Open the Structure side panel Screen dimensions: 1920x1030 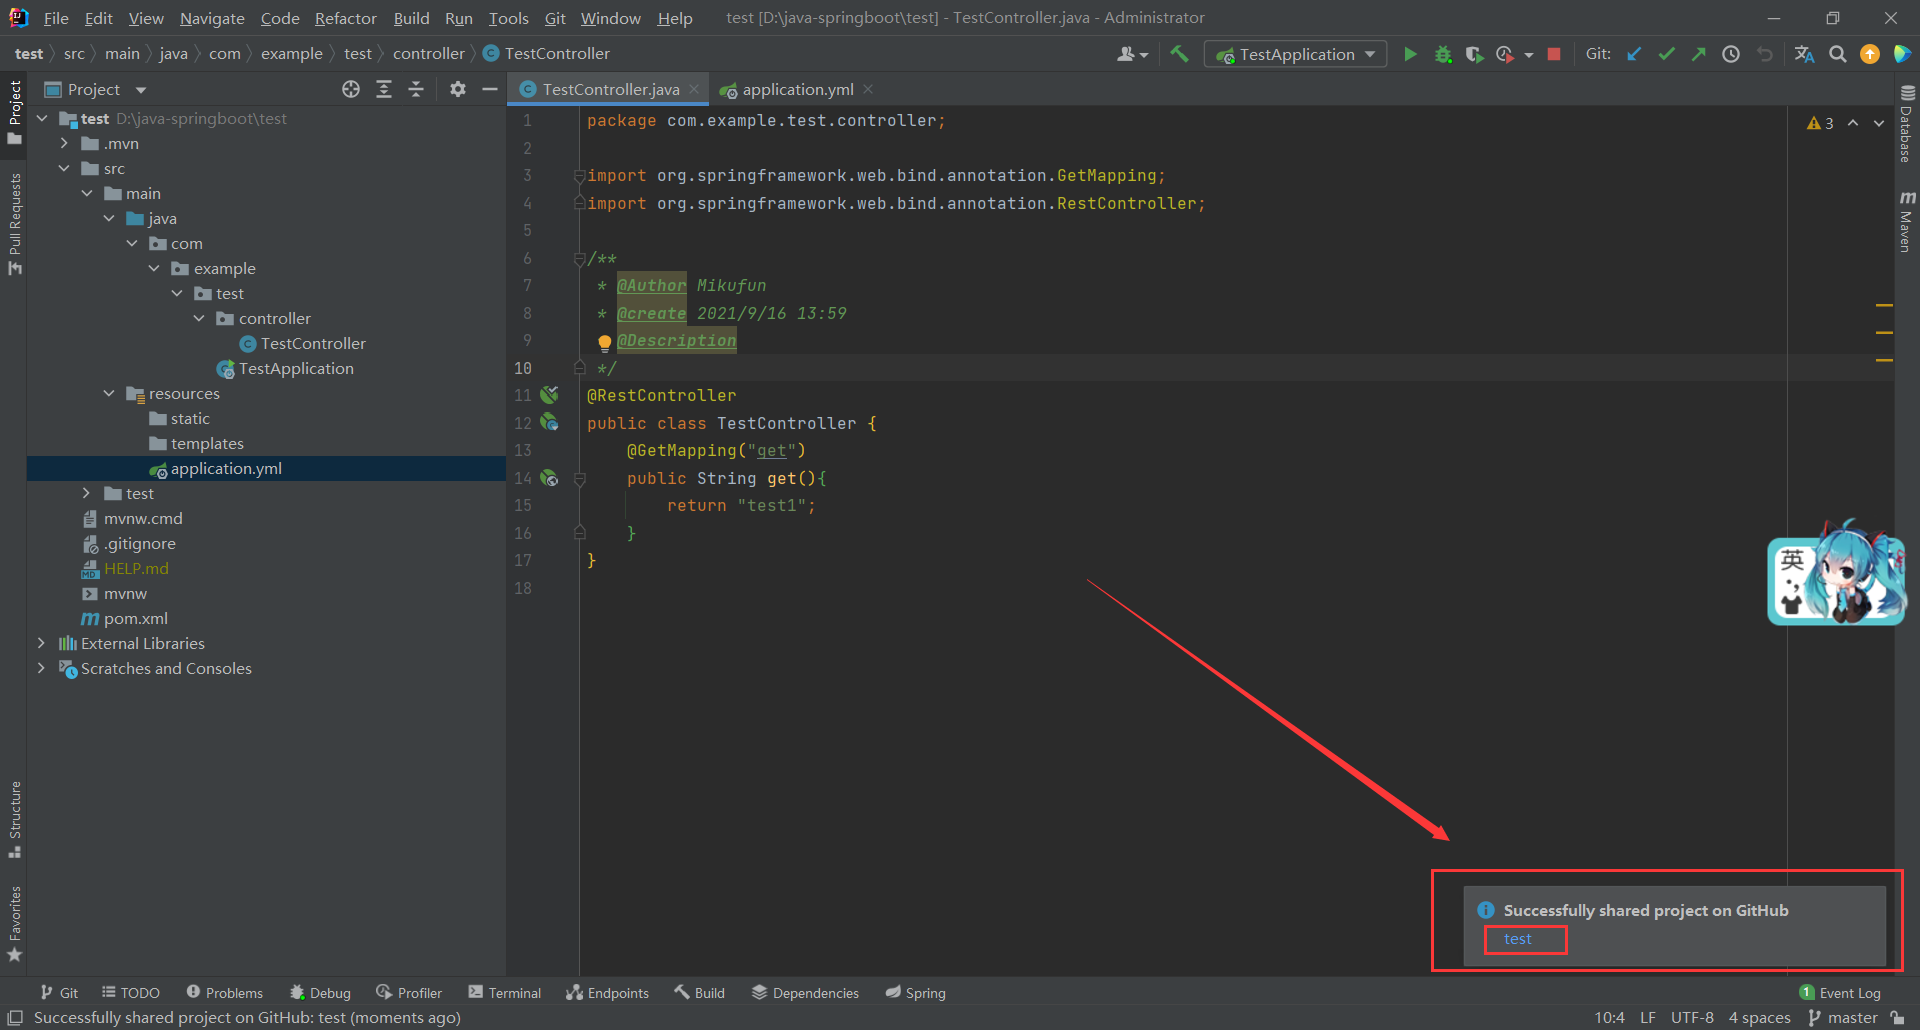tap(14, 820)
